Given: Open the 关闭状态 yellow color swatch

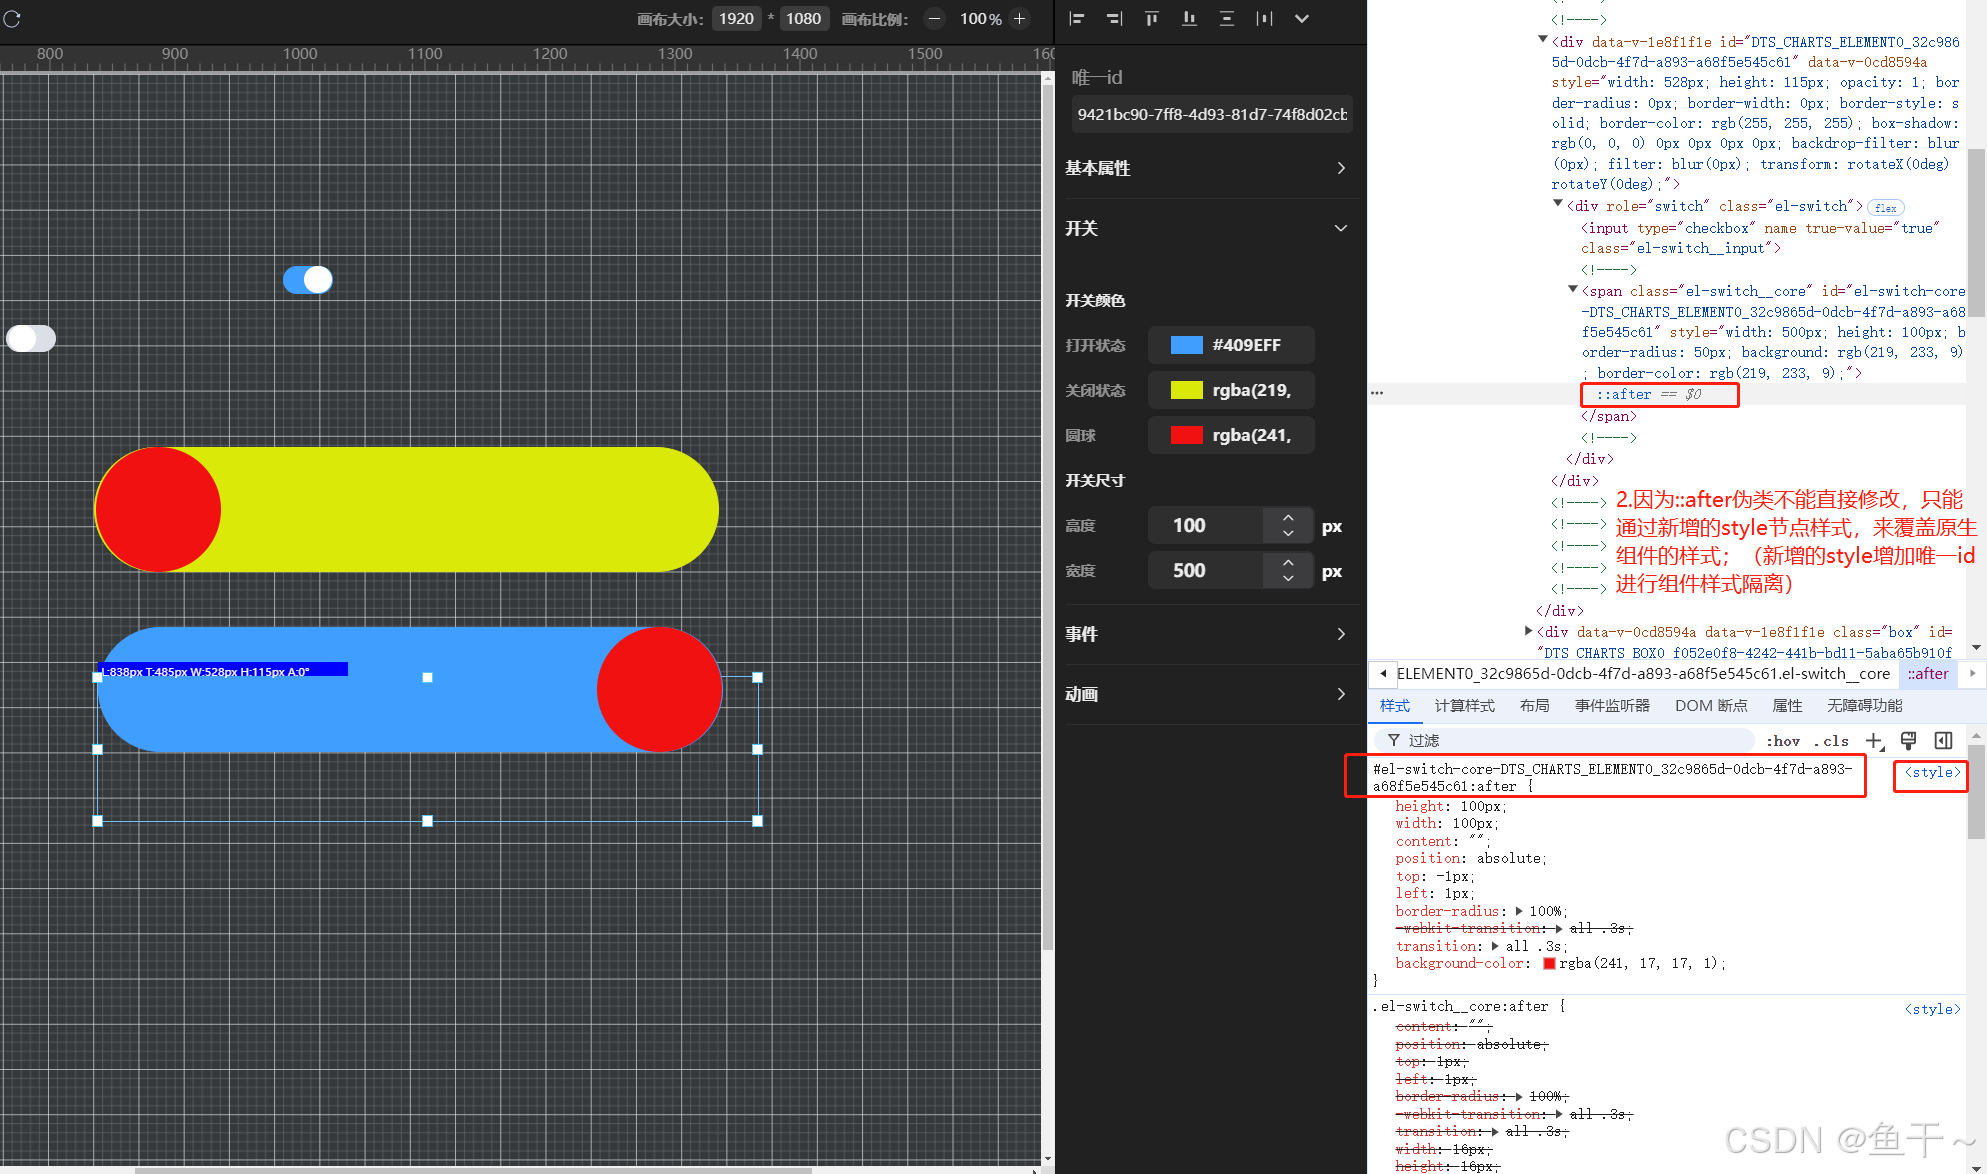Looking at the screenshot, I should click(x=1187, y=390).
